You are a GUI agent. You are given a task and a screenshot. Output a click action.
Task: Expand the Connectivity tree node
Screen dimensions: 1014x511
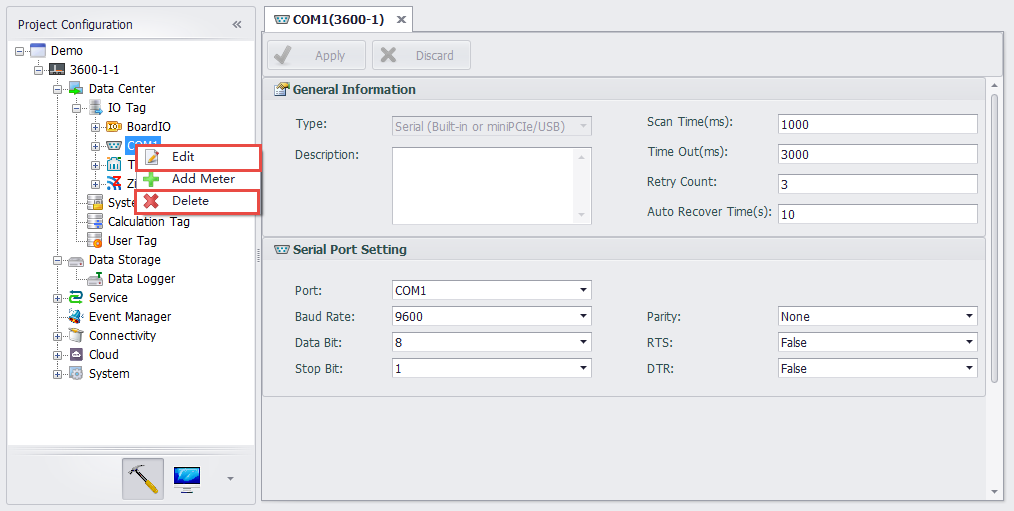tap(58, 336)
